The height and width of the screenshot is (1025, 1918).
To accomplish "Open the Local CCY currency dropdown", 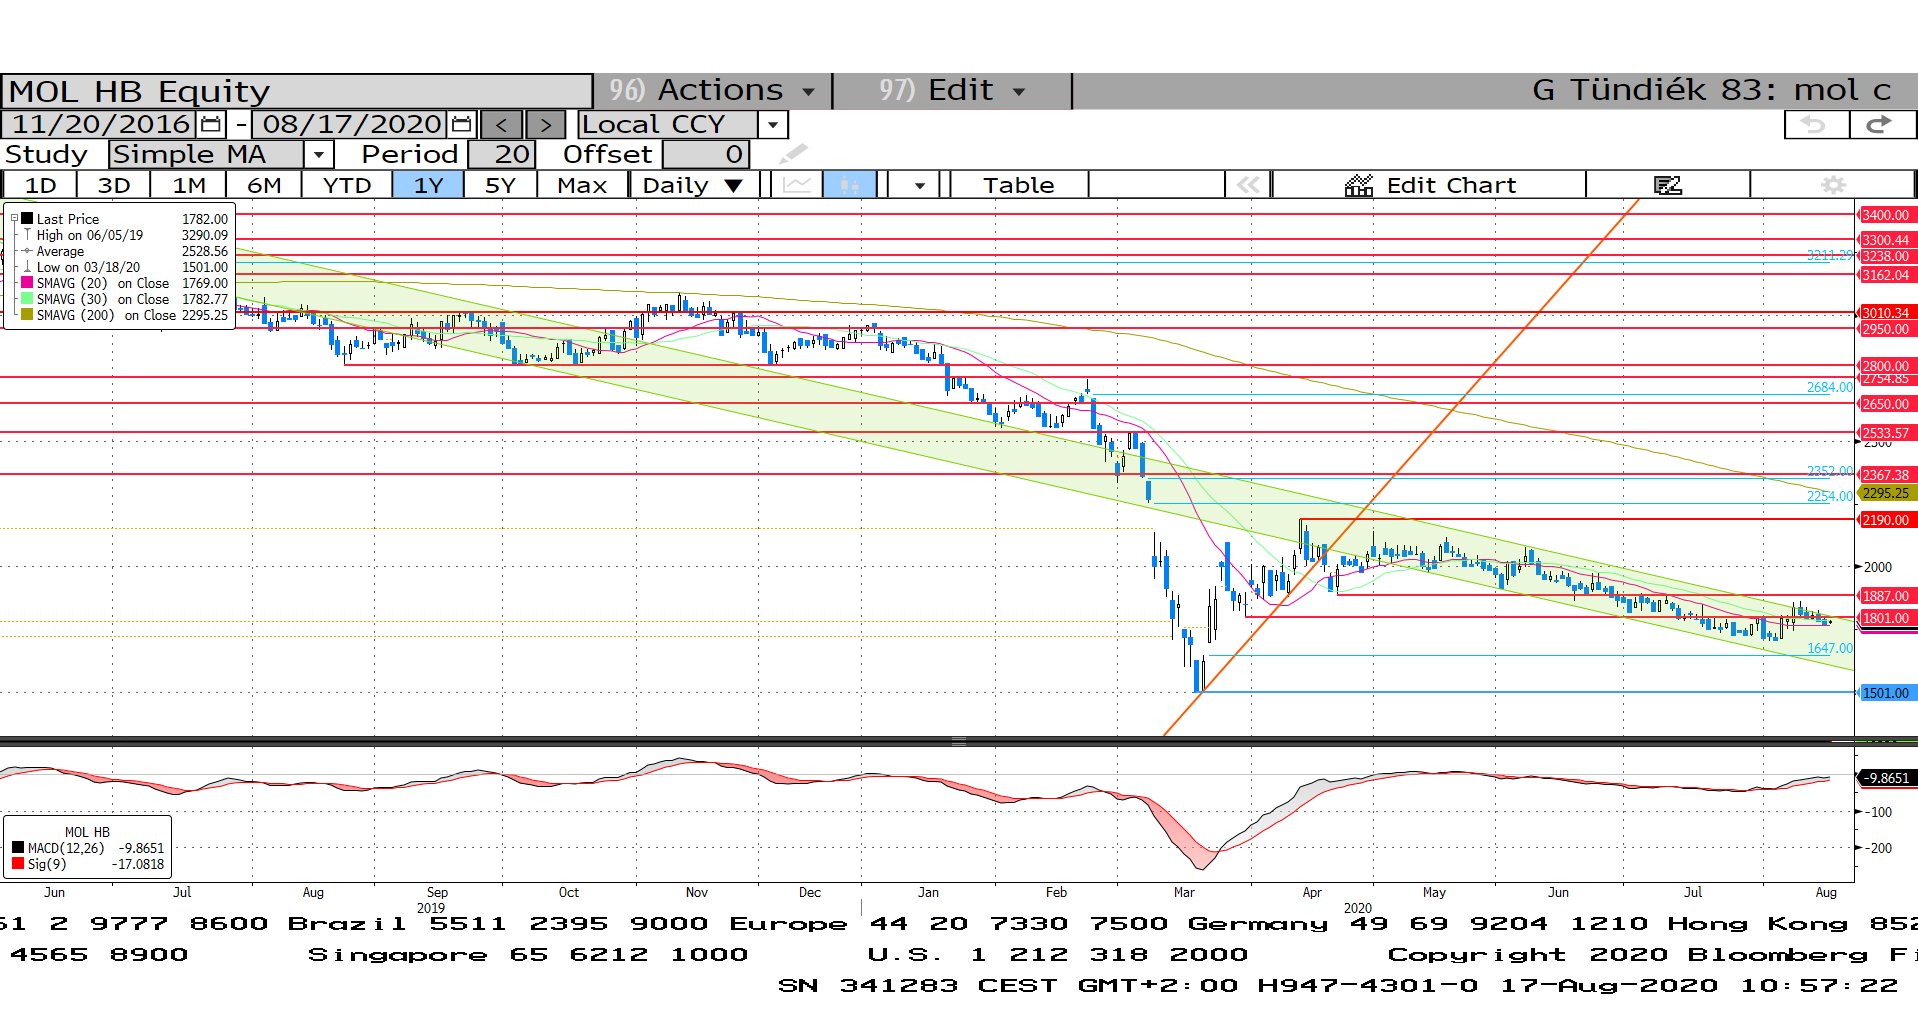I will [x=772, y=124].
